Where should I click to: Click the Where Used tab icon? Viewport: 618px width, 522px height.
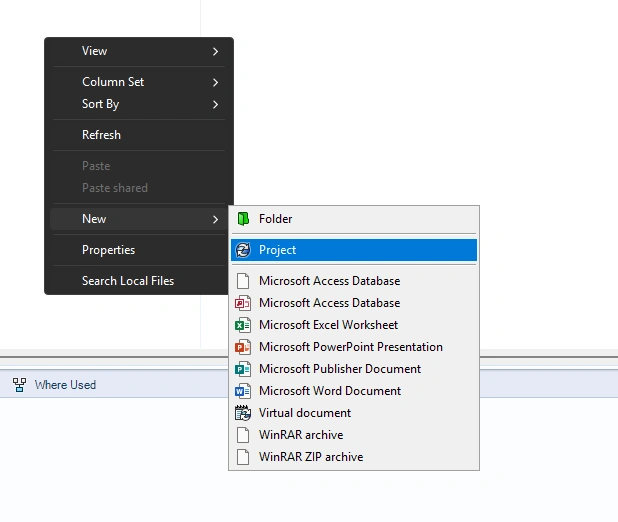(19, 385)
